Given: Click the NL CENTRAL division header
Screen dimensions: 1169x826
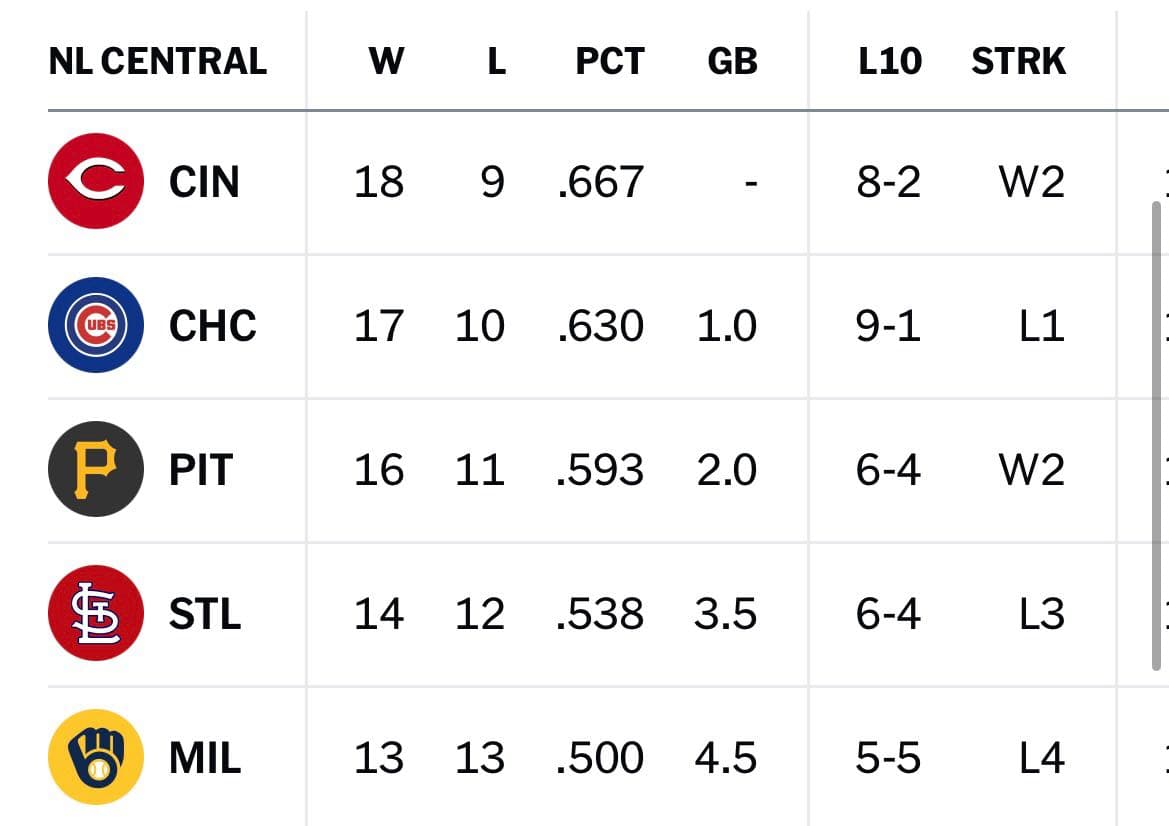Looking at the screenshot, I should point(157,61).
